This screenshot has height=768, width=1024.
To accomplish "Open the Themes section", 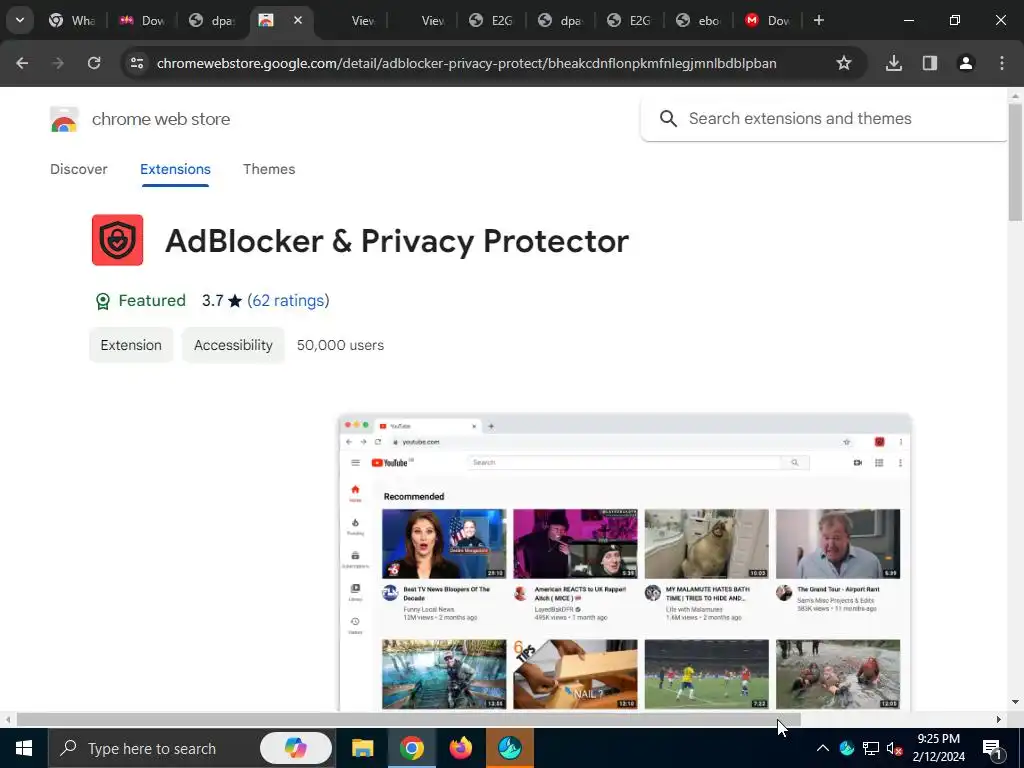I will click(x=269, y=169).
